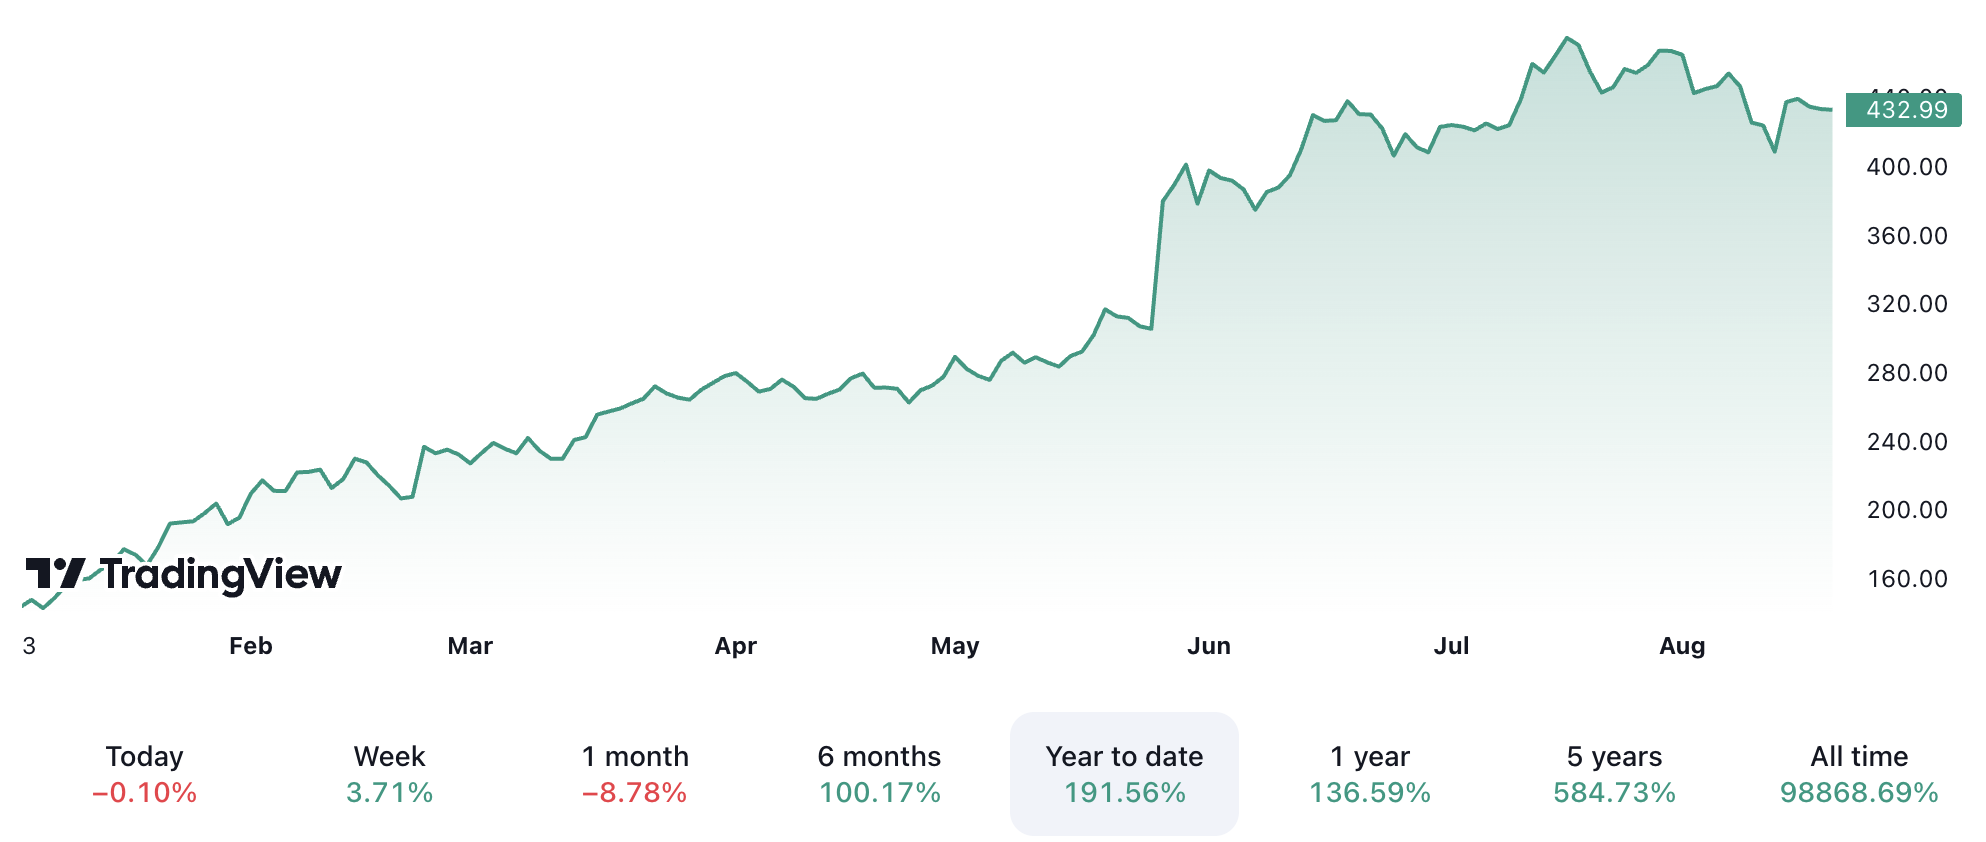
Task: Switch to the Week range tab
Action: pyautogui.click(x=389, y=774)
